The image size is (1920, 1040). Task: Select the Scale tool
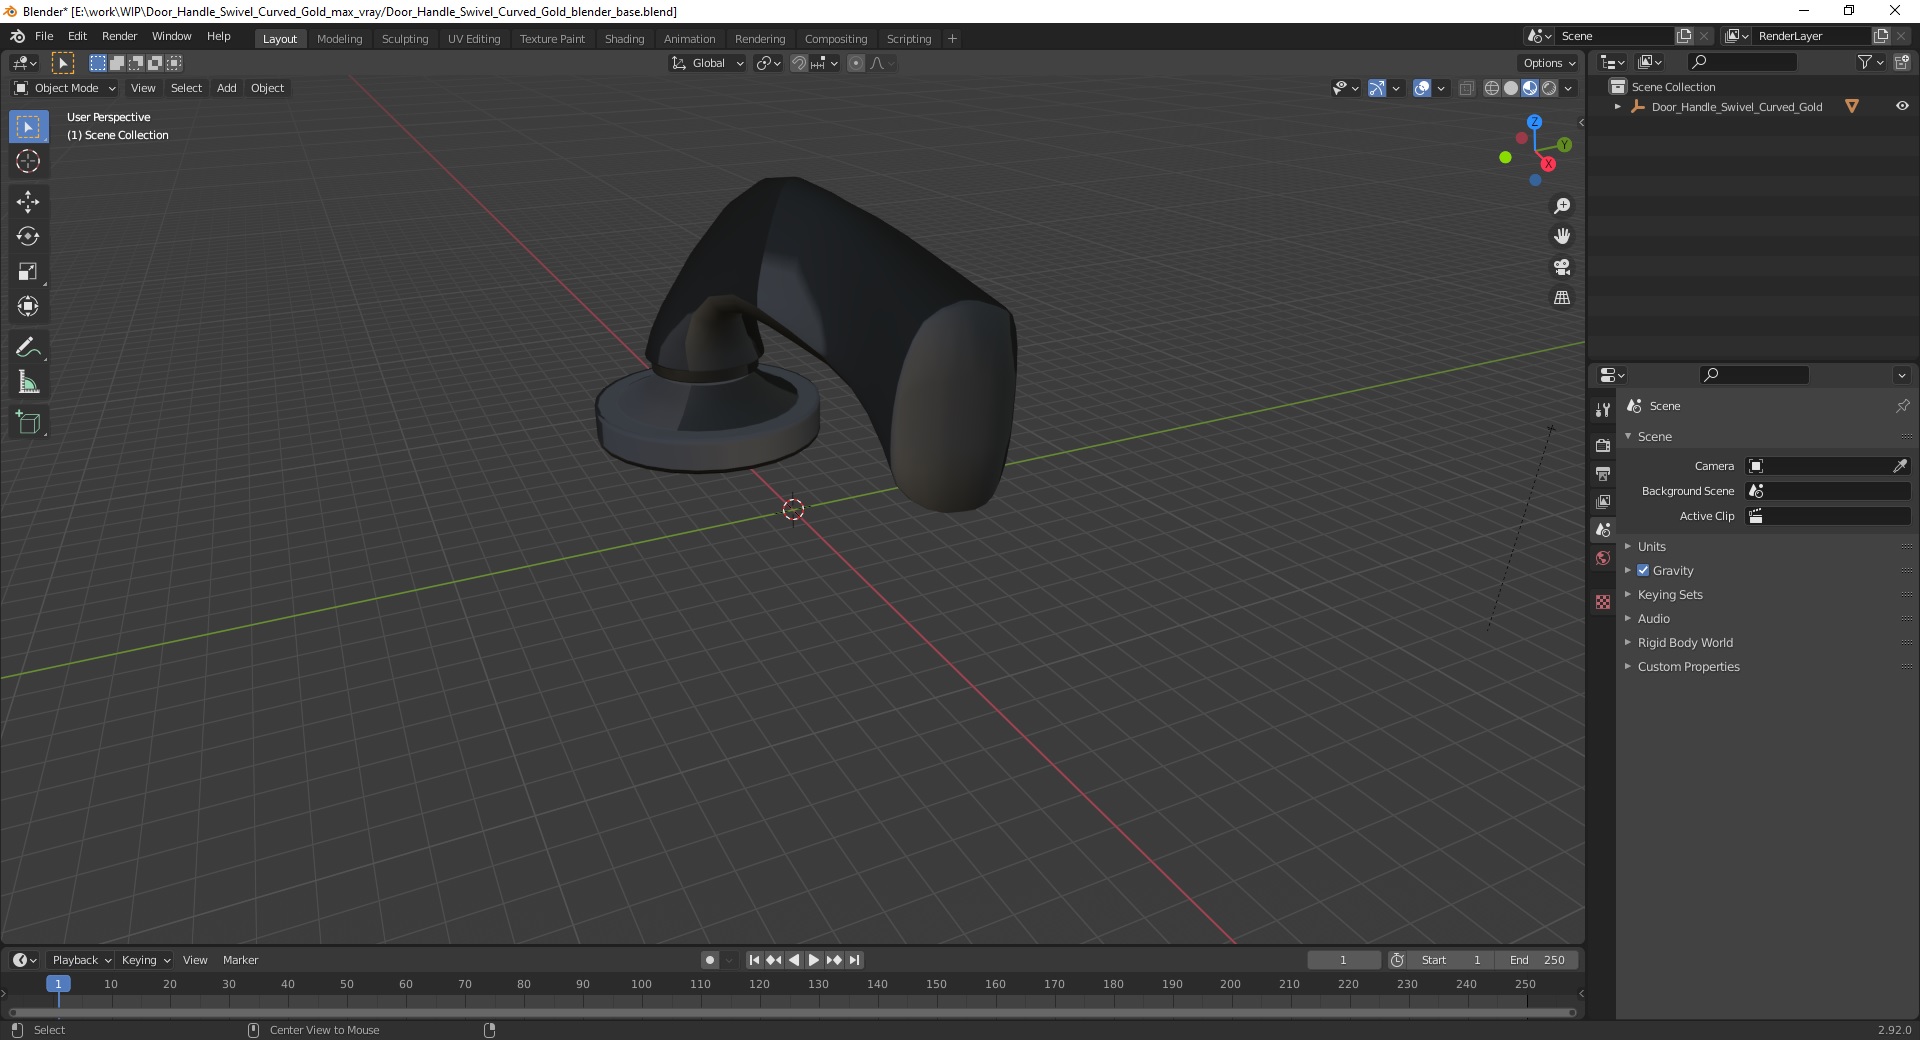(28, 272)
